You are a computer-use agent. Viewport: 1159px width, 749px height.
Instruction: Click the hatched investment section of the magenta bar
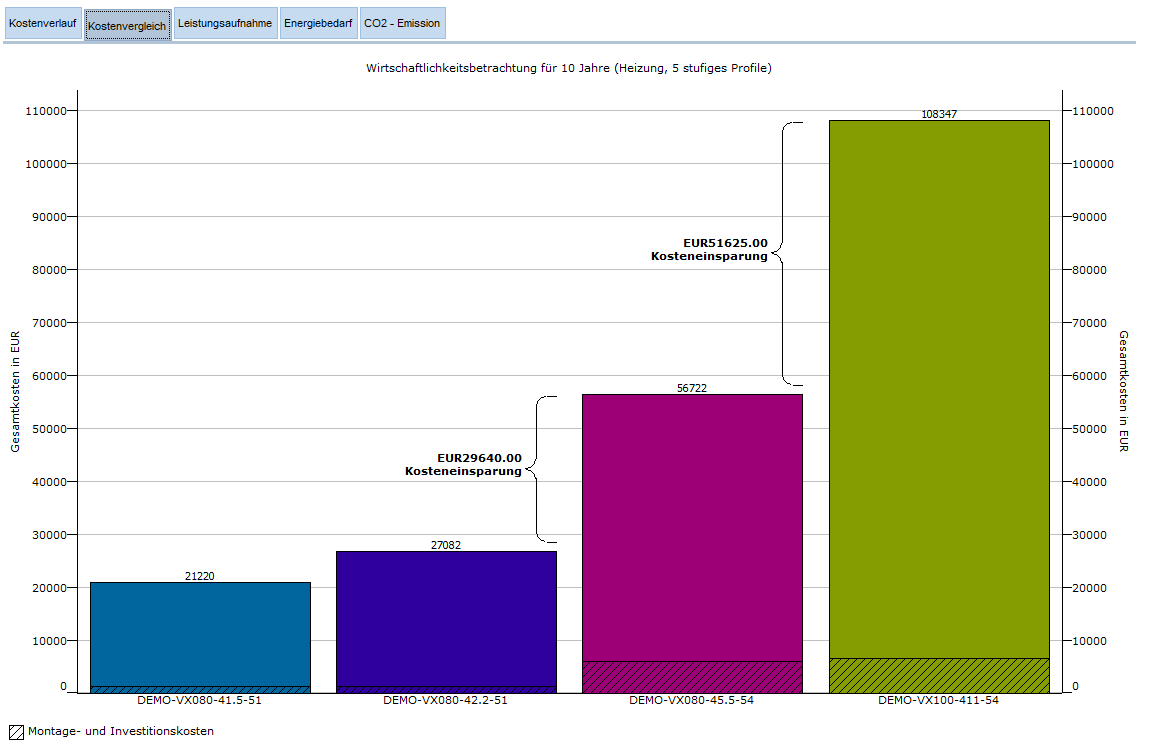coord(692,677)
